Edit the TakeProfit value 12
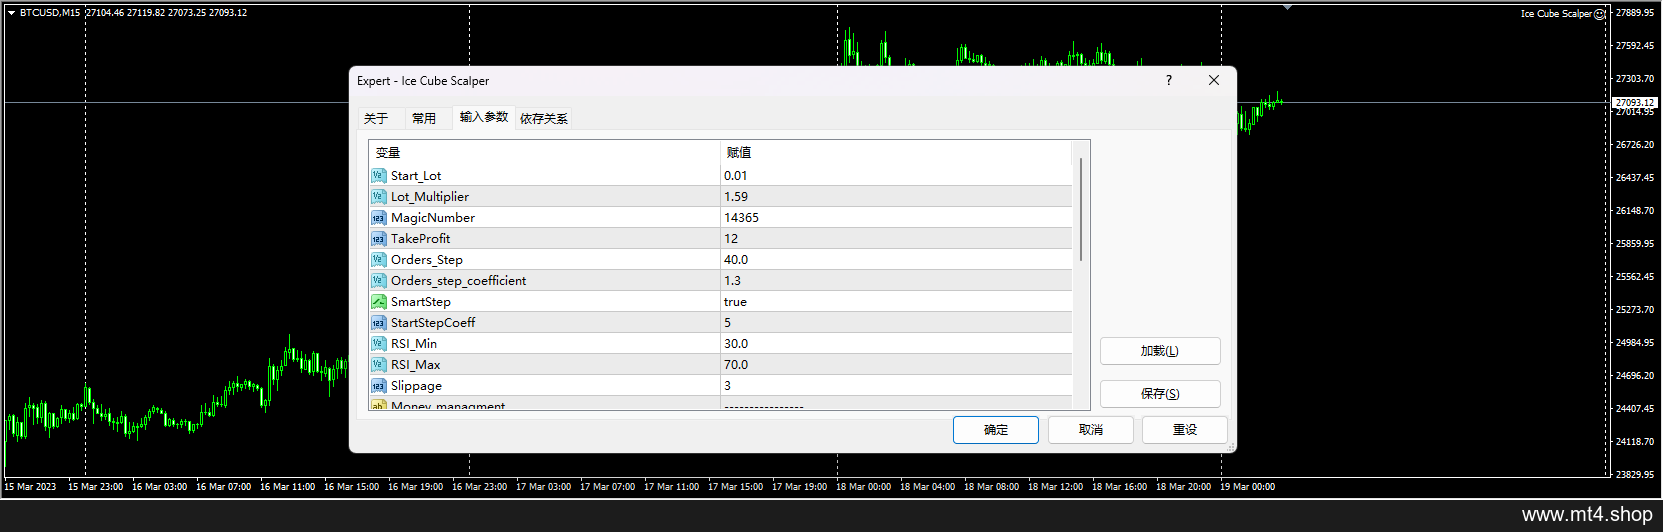 896,239
